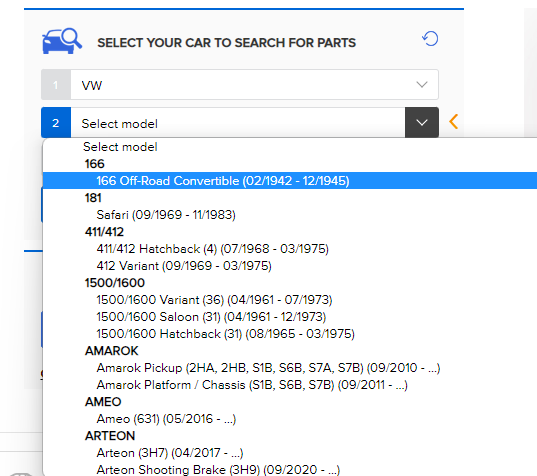Viewport: 537px width, 476px height.
Task: Open the VW make dropdown
Action: tap(240, 85)
